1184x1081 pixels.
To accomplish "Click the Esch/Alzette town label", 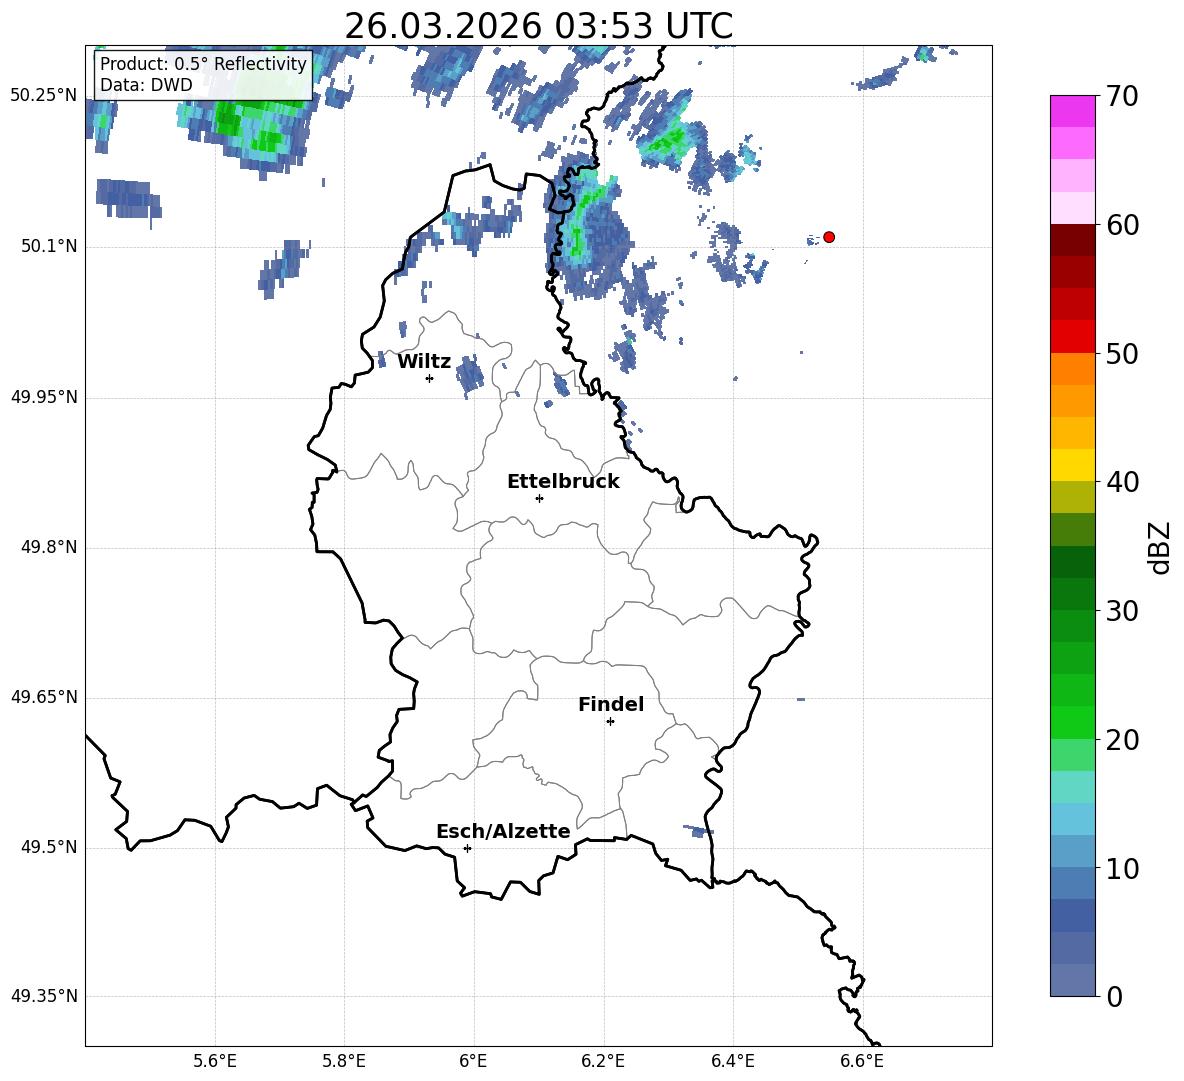I will pos(503,831).
